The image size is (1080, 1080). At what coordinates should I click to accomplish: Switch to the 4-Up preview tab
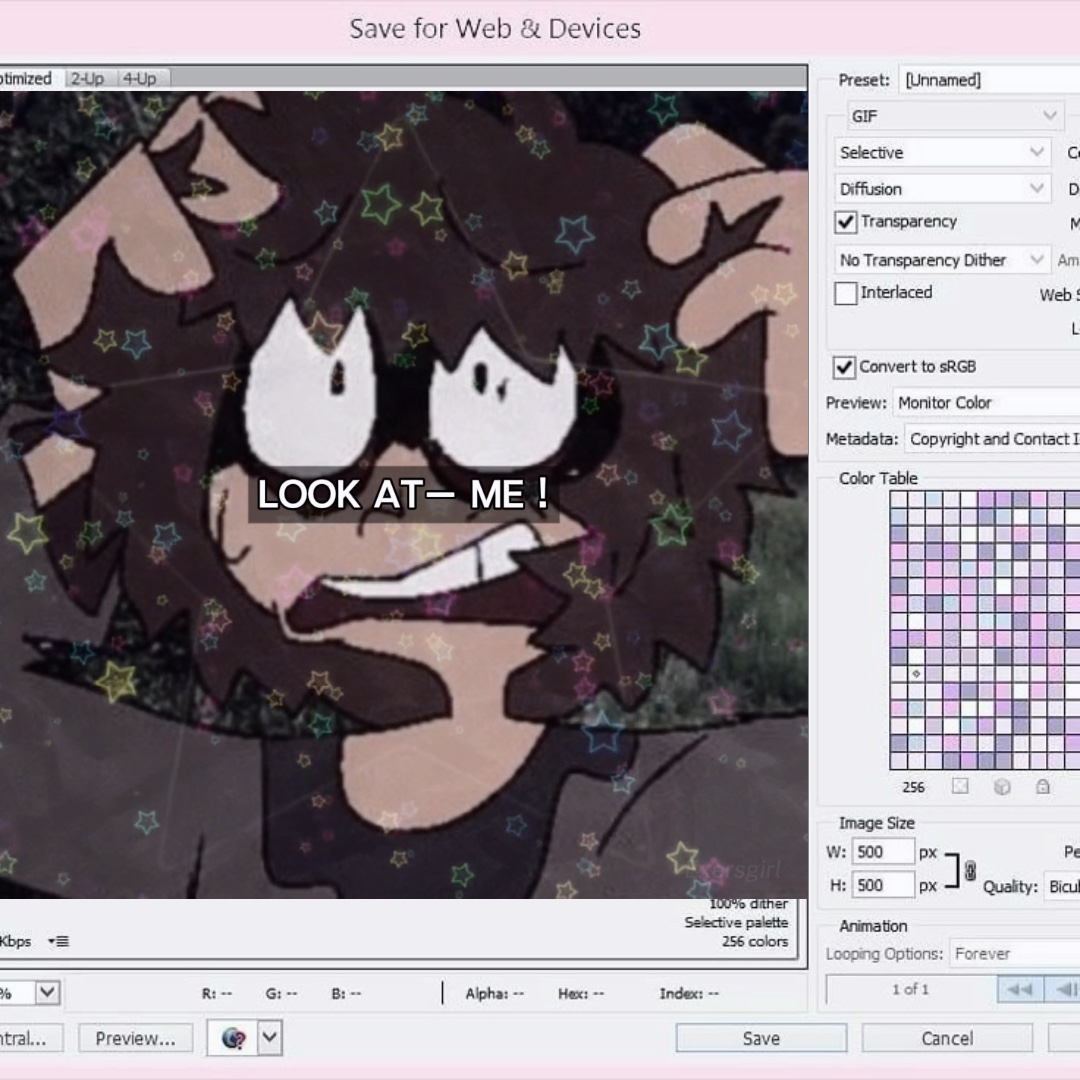pos(141,79)
